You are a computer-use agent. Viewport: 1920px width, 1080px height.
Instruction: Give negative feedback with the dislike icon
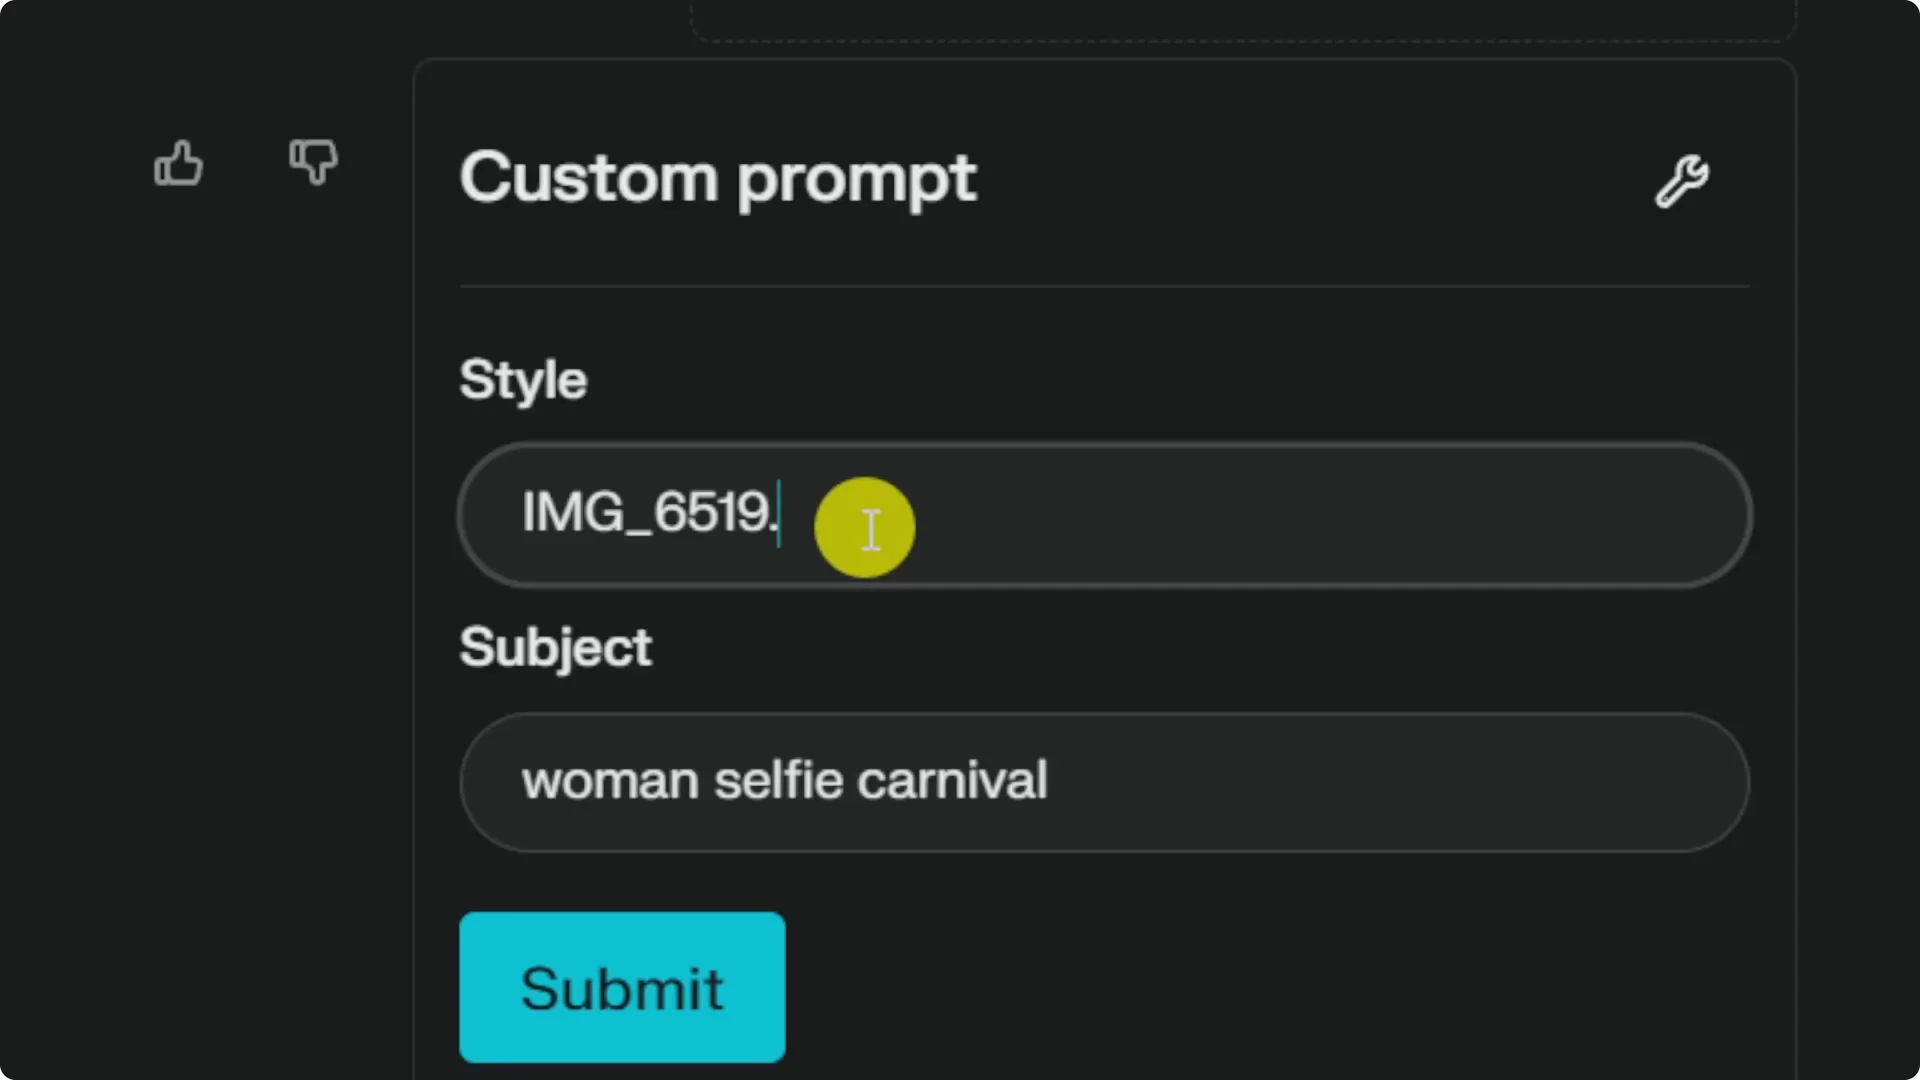[x=314, y=163]
